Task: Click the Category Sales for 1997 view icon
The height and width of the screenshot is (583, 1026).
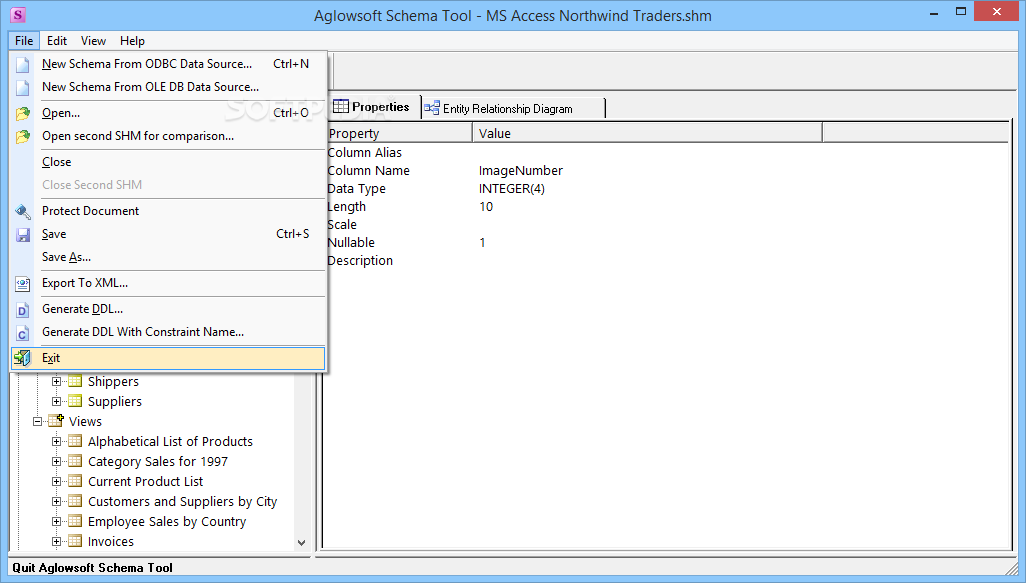Action: pyautogui.click(x=75, y=461)
